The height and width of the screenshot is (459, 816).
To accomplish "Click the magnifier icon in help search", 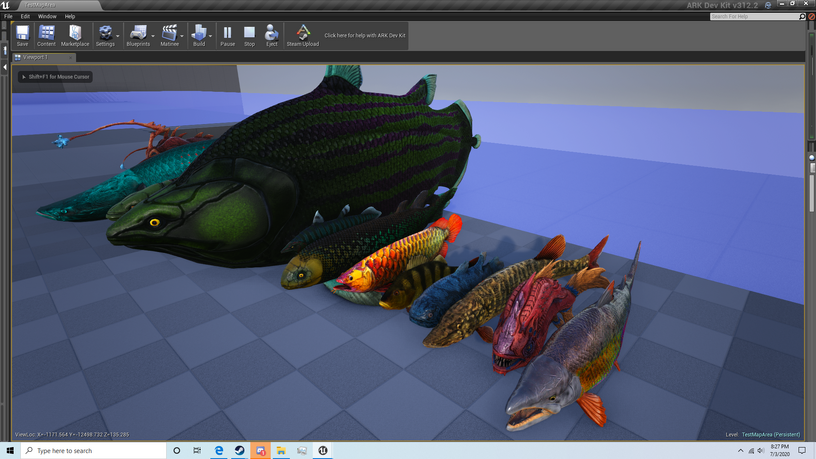I will 802,17.
